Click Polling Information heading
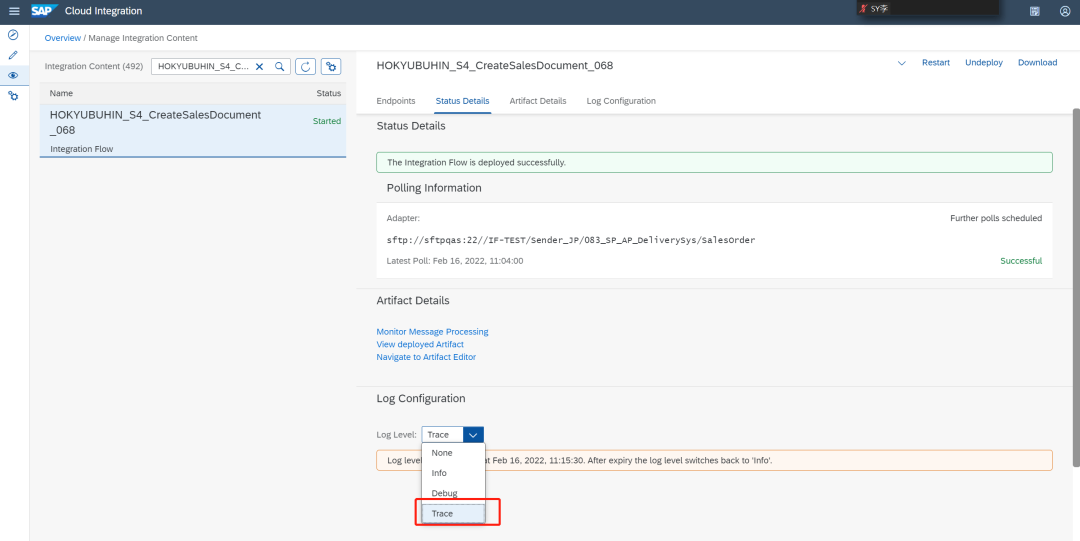The width and height of the screenshot is (1080, 541). coord(434,188)
